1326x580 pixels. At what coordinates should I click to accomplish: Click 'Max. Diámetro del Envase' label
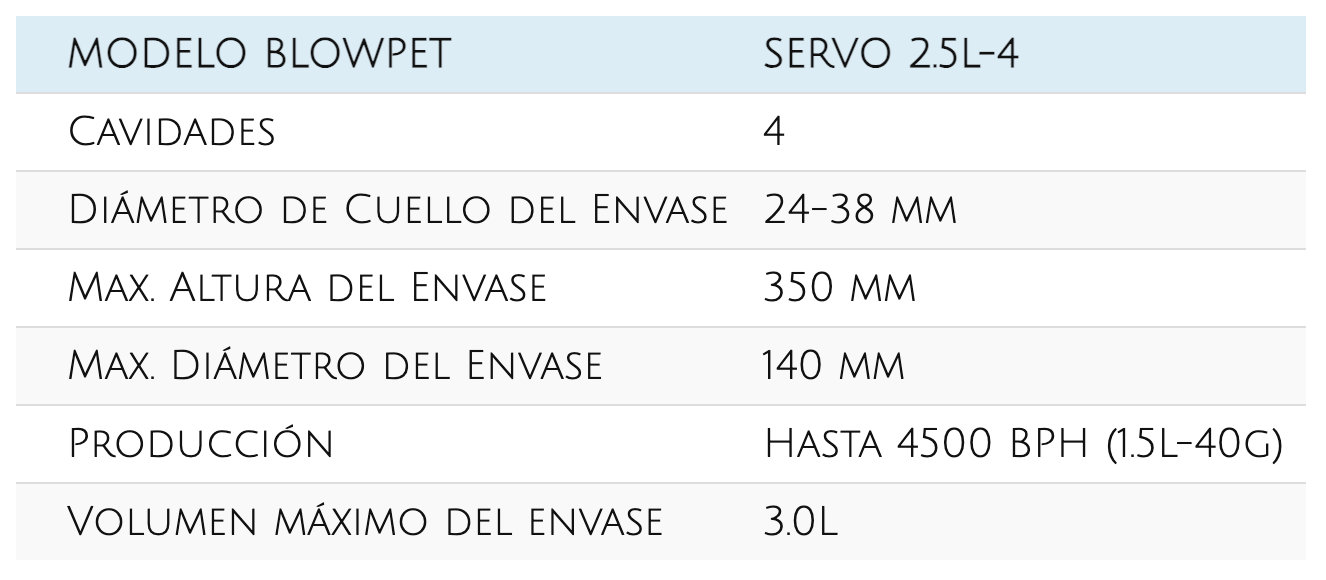coord(333,366)
